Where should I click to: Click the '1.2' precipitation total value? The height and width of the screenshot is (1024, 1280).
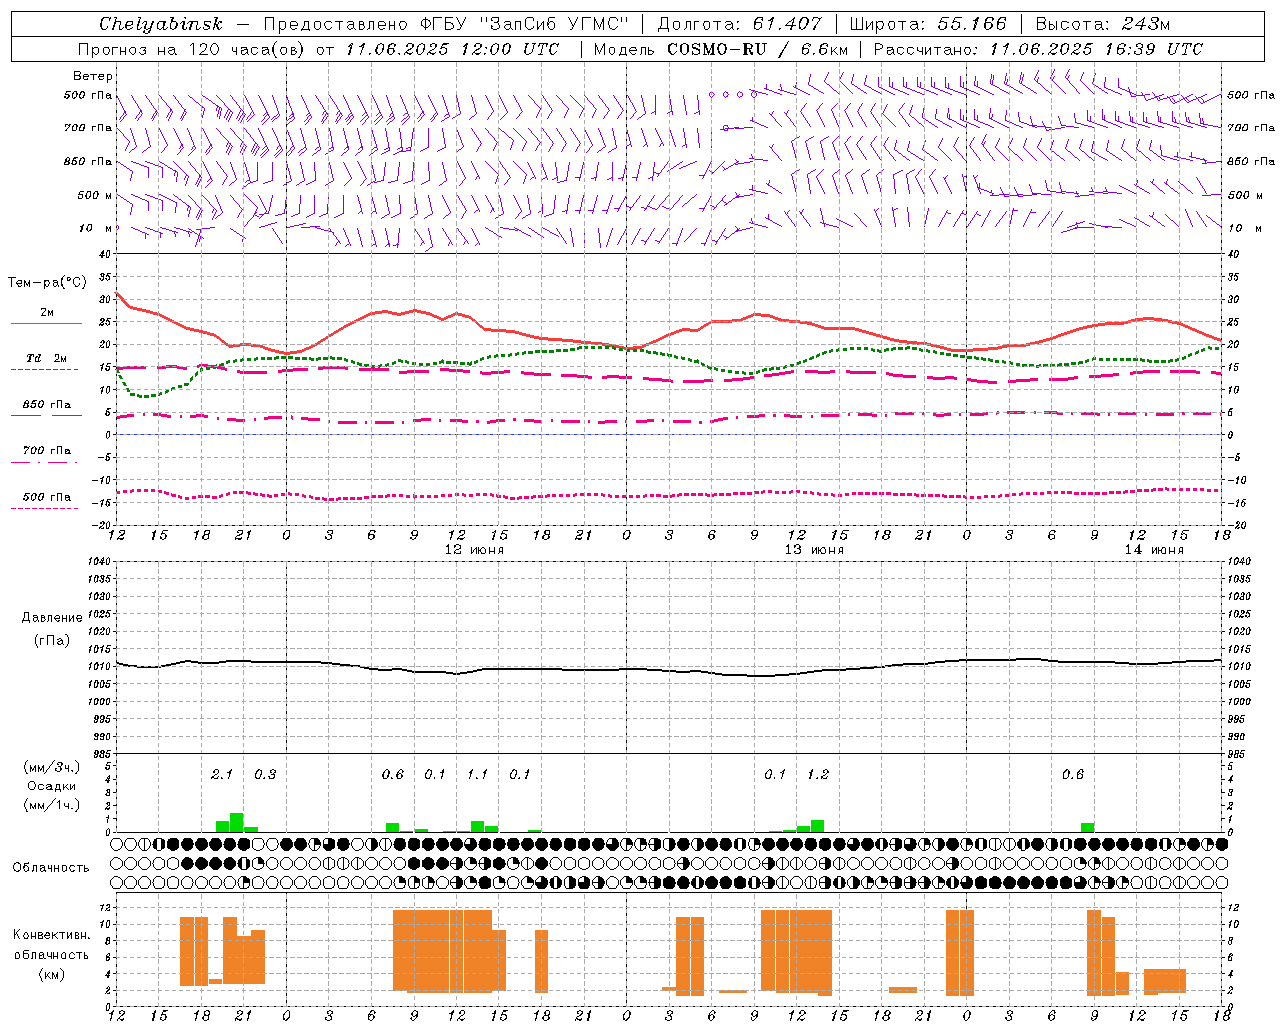[817, 774]
